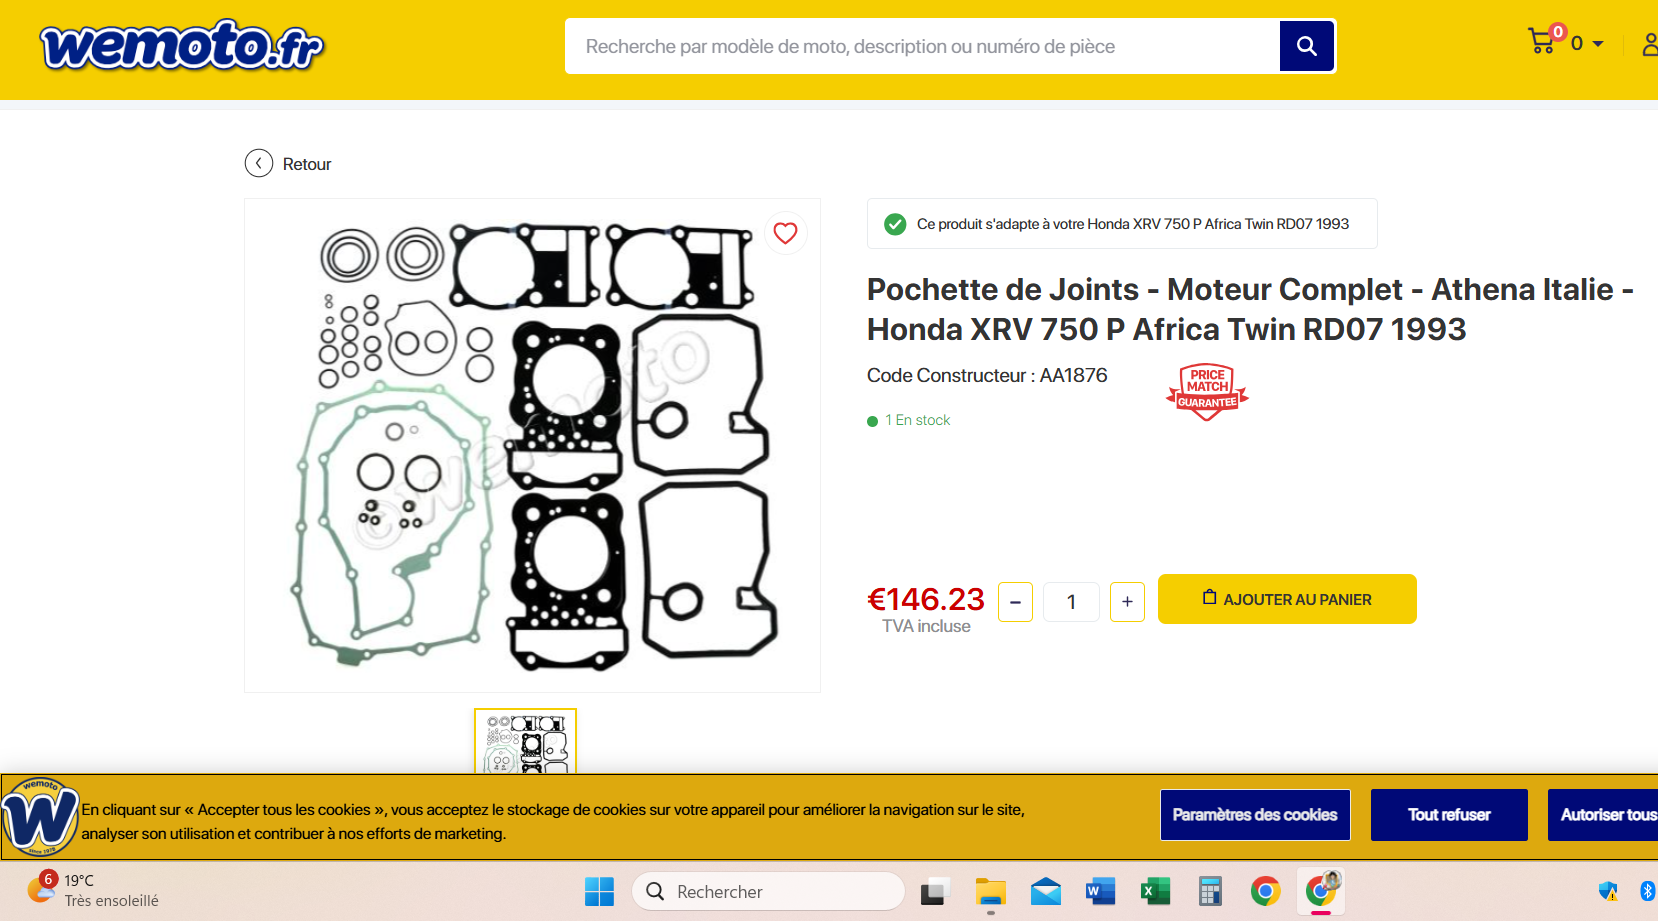This screenshot has width=1658, height=921.
Task: Add product to wishlist with heart icon
Action: (785, 233)
